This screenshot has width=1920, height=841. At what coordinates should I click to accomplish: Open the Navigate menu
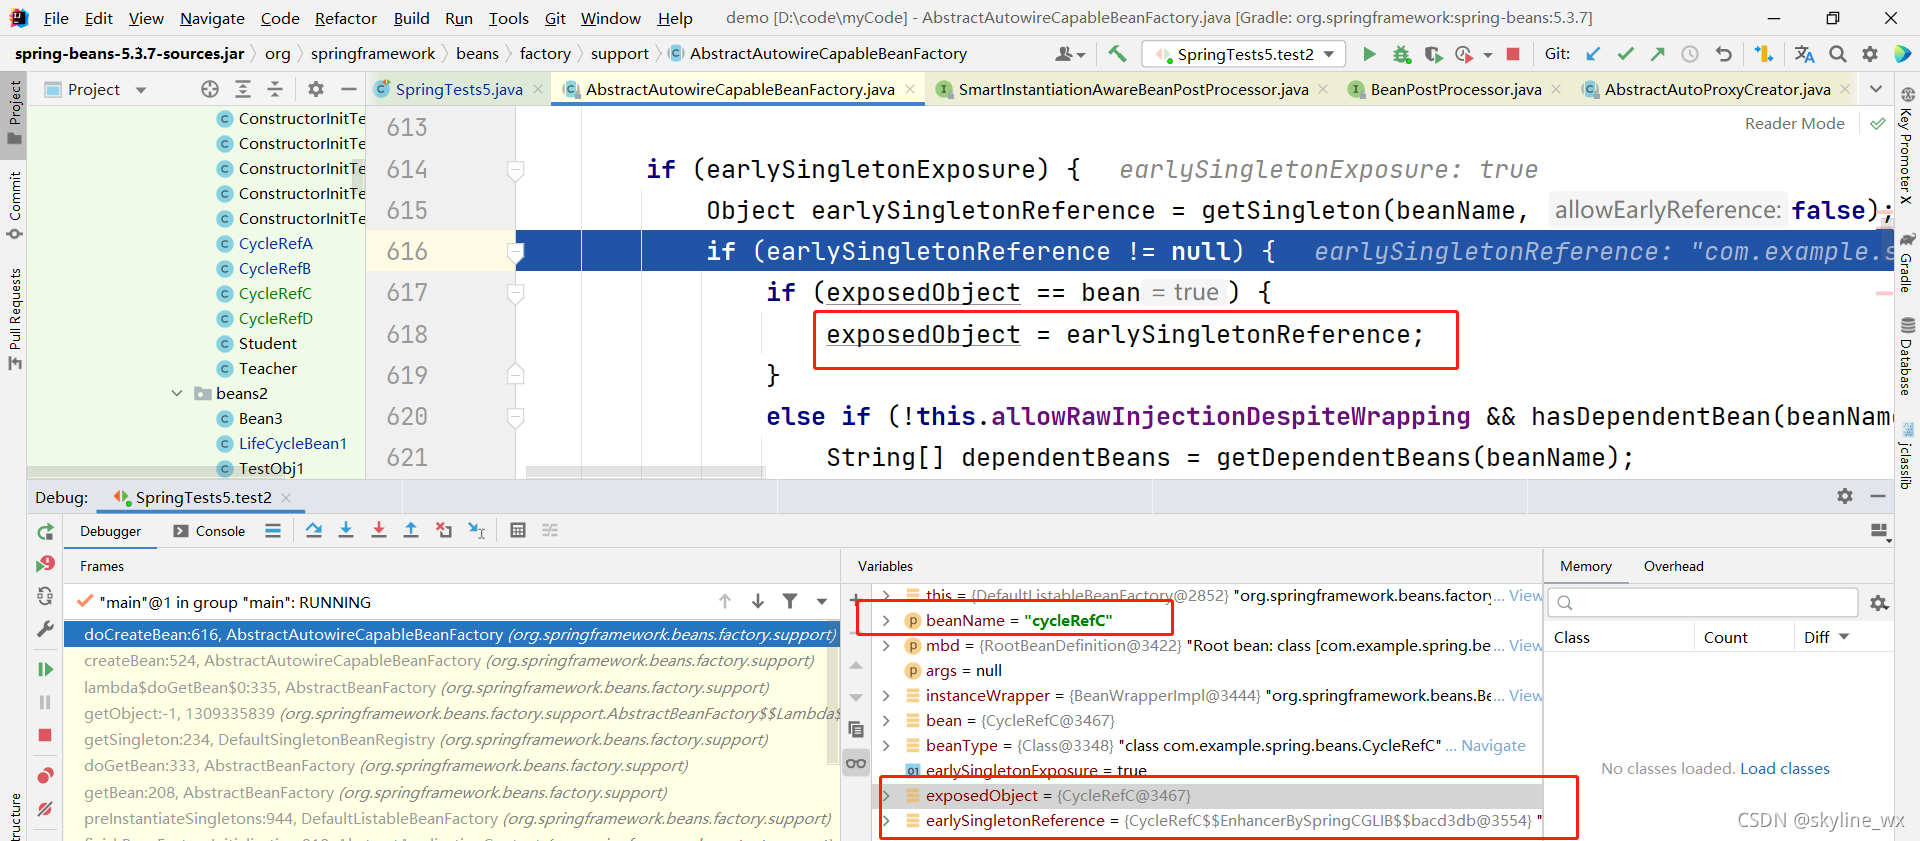212,18
